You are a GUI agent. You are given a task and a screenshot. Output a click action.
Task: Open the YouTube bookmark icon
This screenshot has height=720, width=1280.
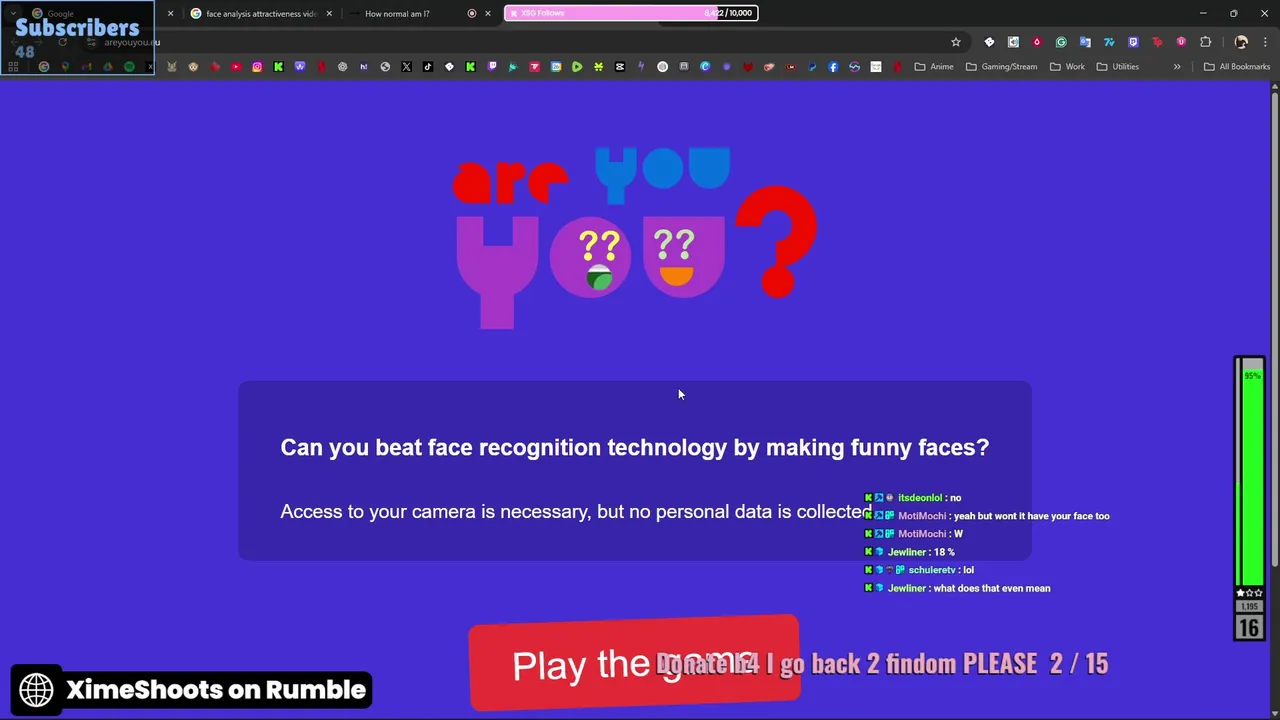(236, 66)
